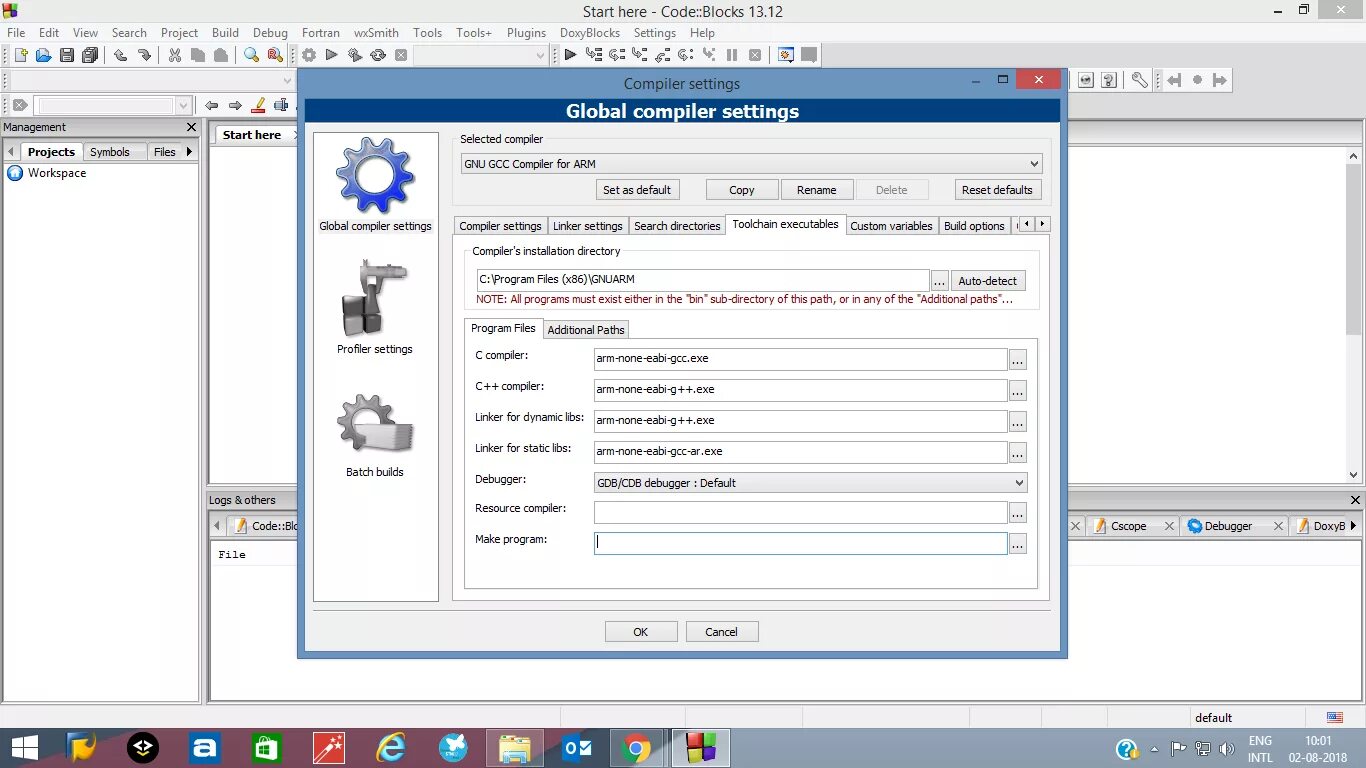Click the Copy compiler button
The height and width of the screenshot is (768, 1366).
pos(742,190)
